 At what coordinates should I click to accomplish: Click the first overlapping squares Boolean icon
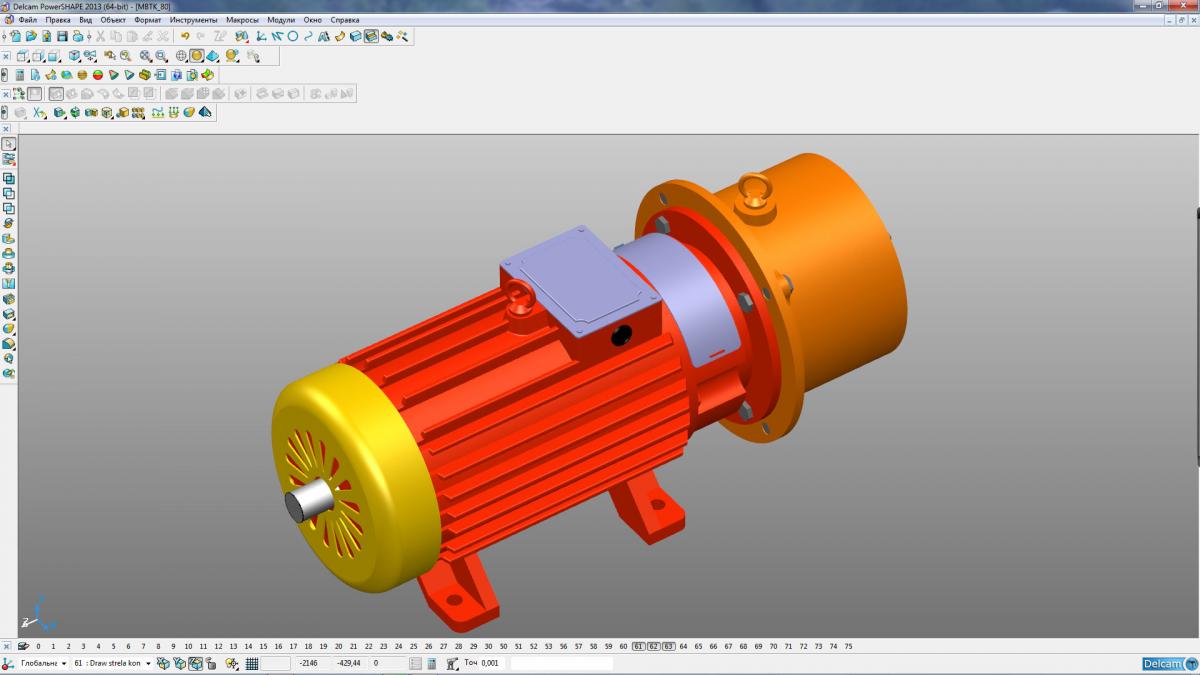pyautogui.click(x=9, y=179)
